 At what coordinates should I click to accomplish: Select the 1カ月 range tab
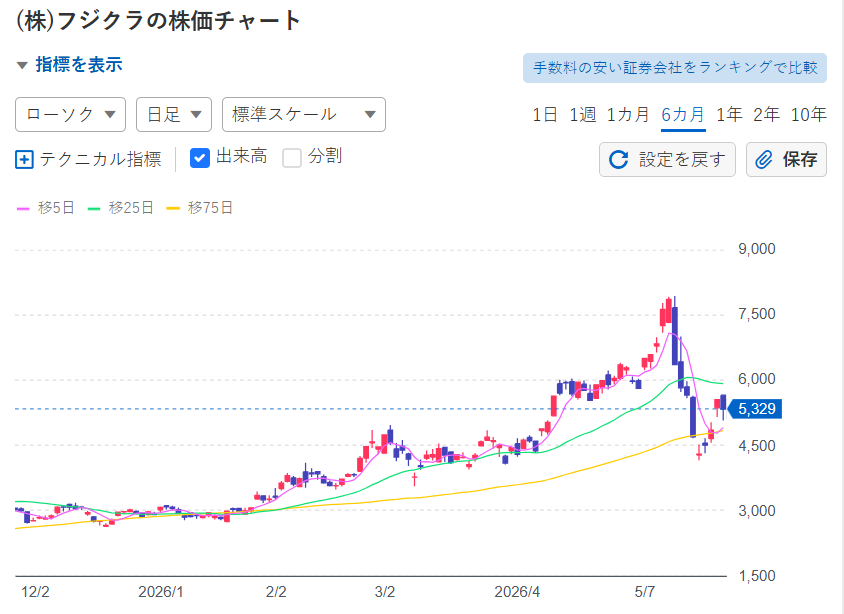[x=628, y=115]
